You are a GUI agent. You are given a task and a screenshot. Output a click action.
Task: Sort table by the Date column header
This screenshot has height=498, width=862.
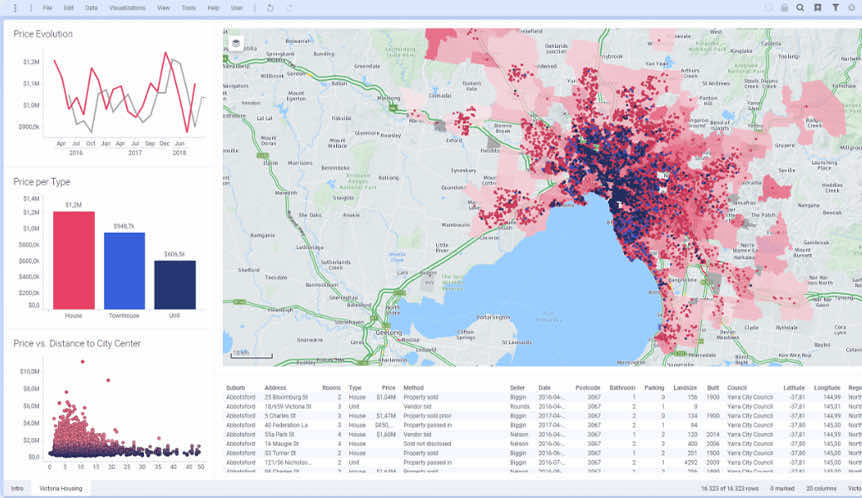544,388
